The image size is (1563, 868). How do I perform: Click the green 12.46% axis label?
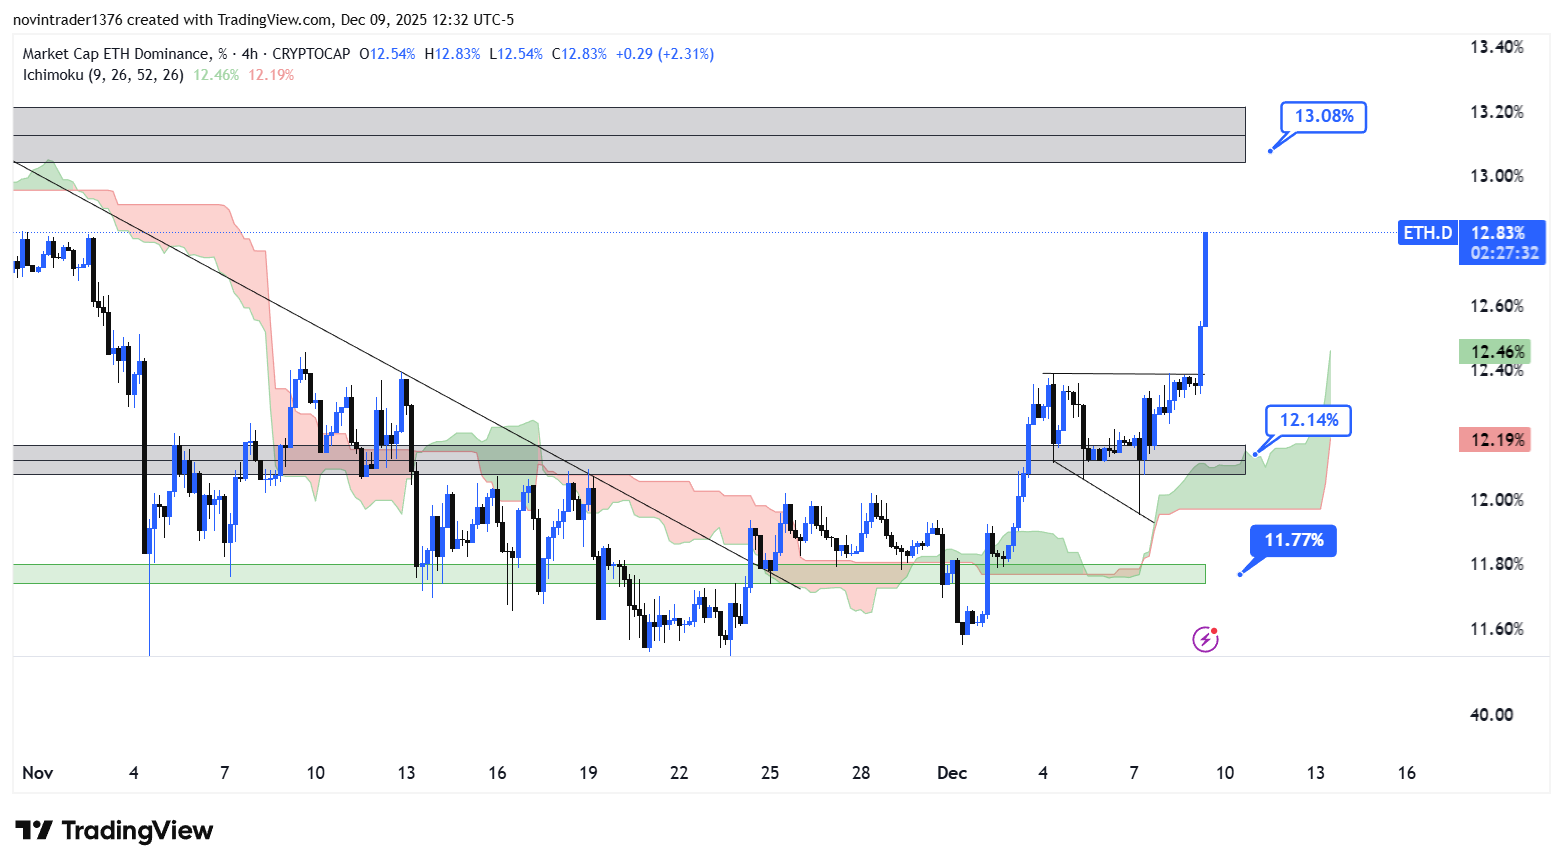coord(1495,352)
